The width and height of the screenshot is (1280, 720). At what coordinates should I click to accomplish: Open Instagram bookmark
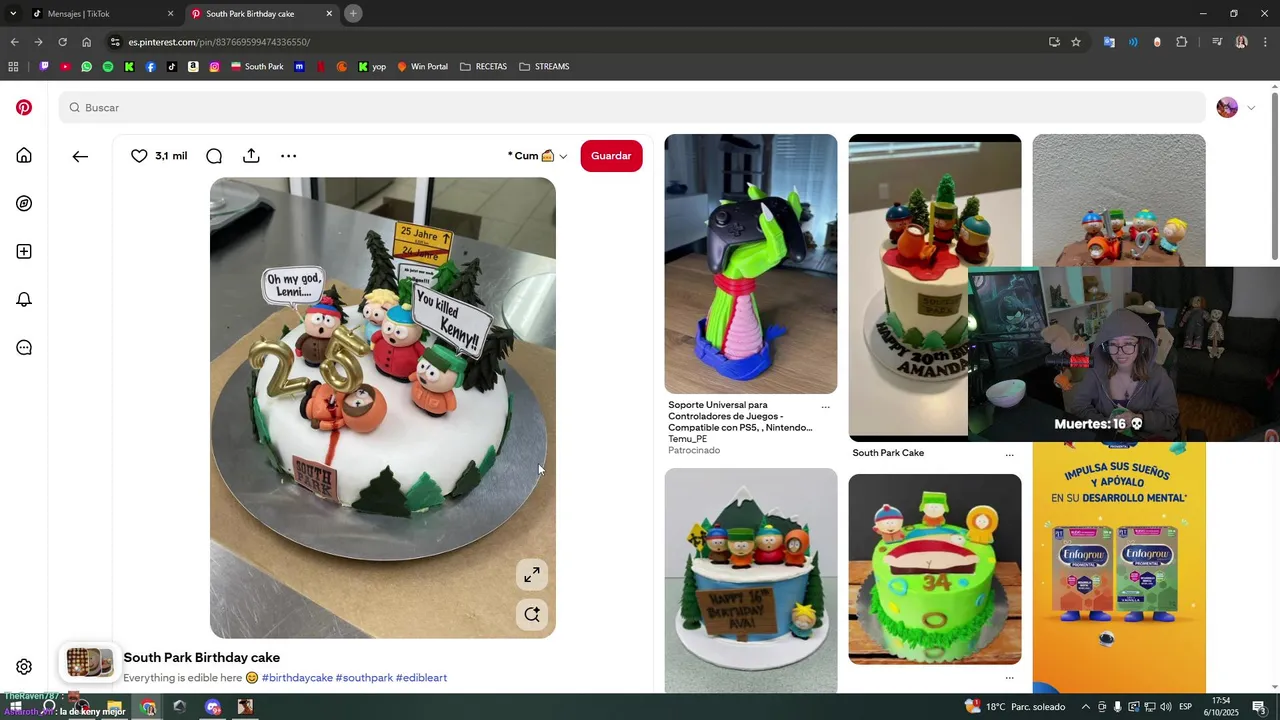(x=214, y=67)
